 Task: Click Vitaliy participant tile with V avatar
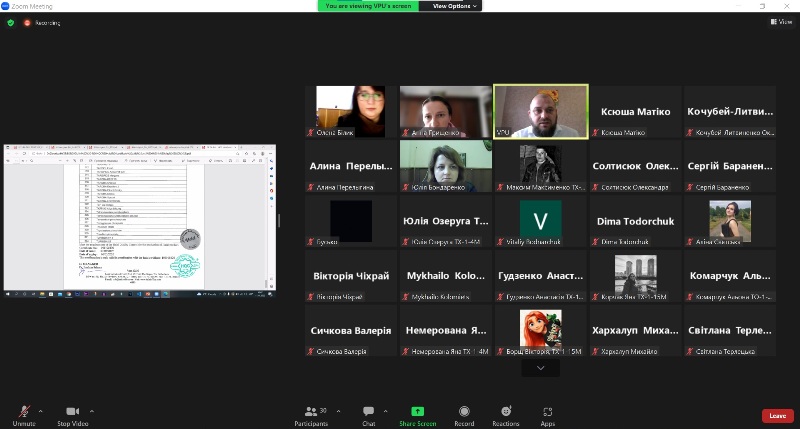coord(541,221)
